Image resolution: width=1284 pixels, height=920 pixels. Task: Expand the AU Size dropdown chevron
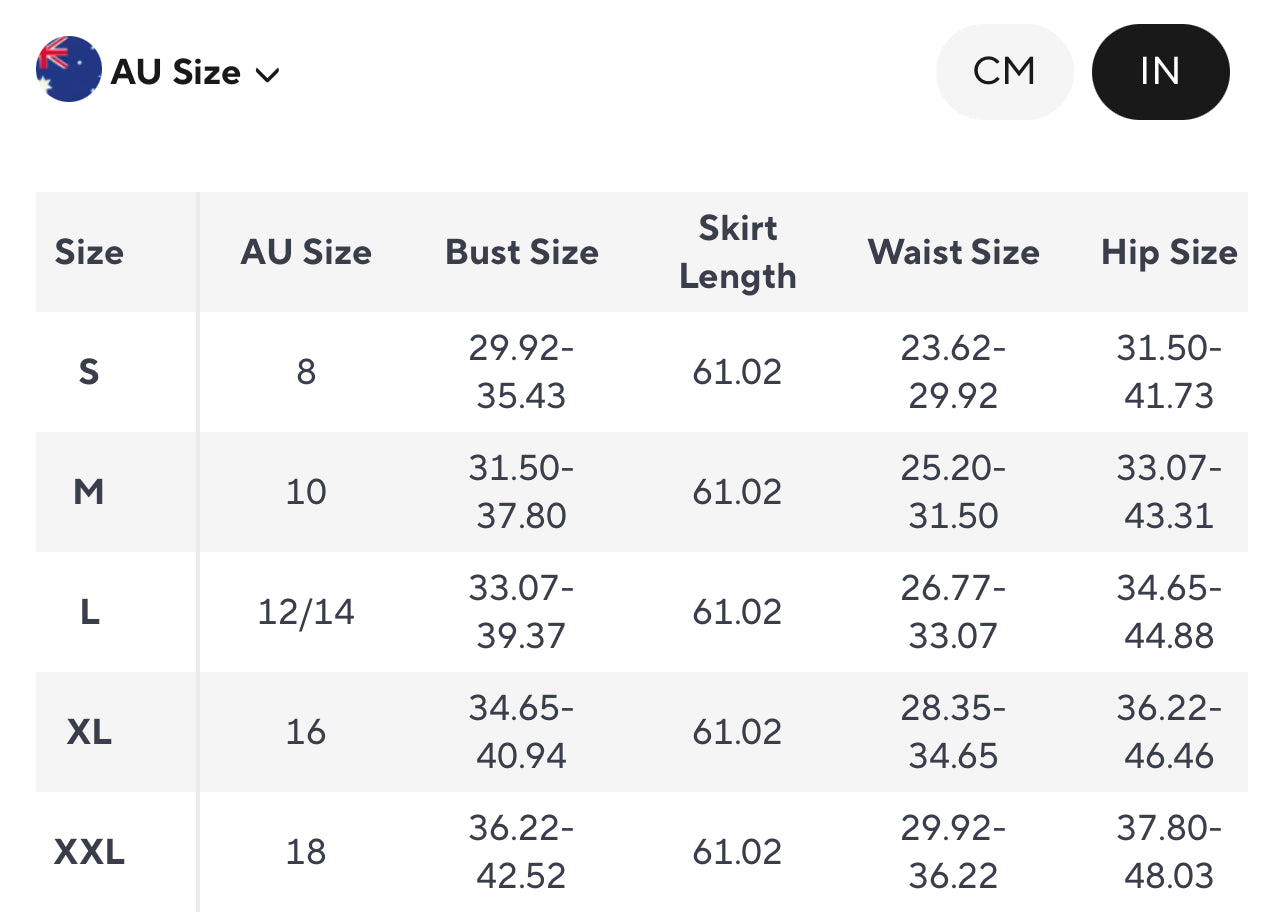pyautogui.click(x=267, y=74)
